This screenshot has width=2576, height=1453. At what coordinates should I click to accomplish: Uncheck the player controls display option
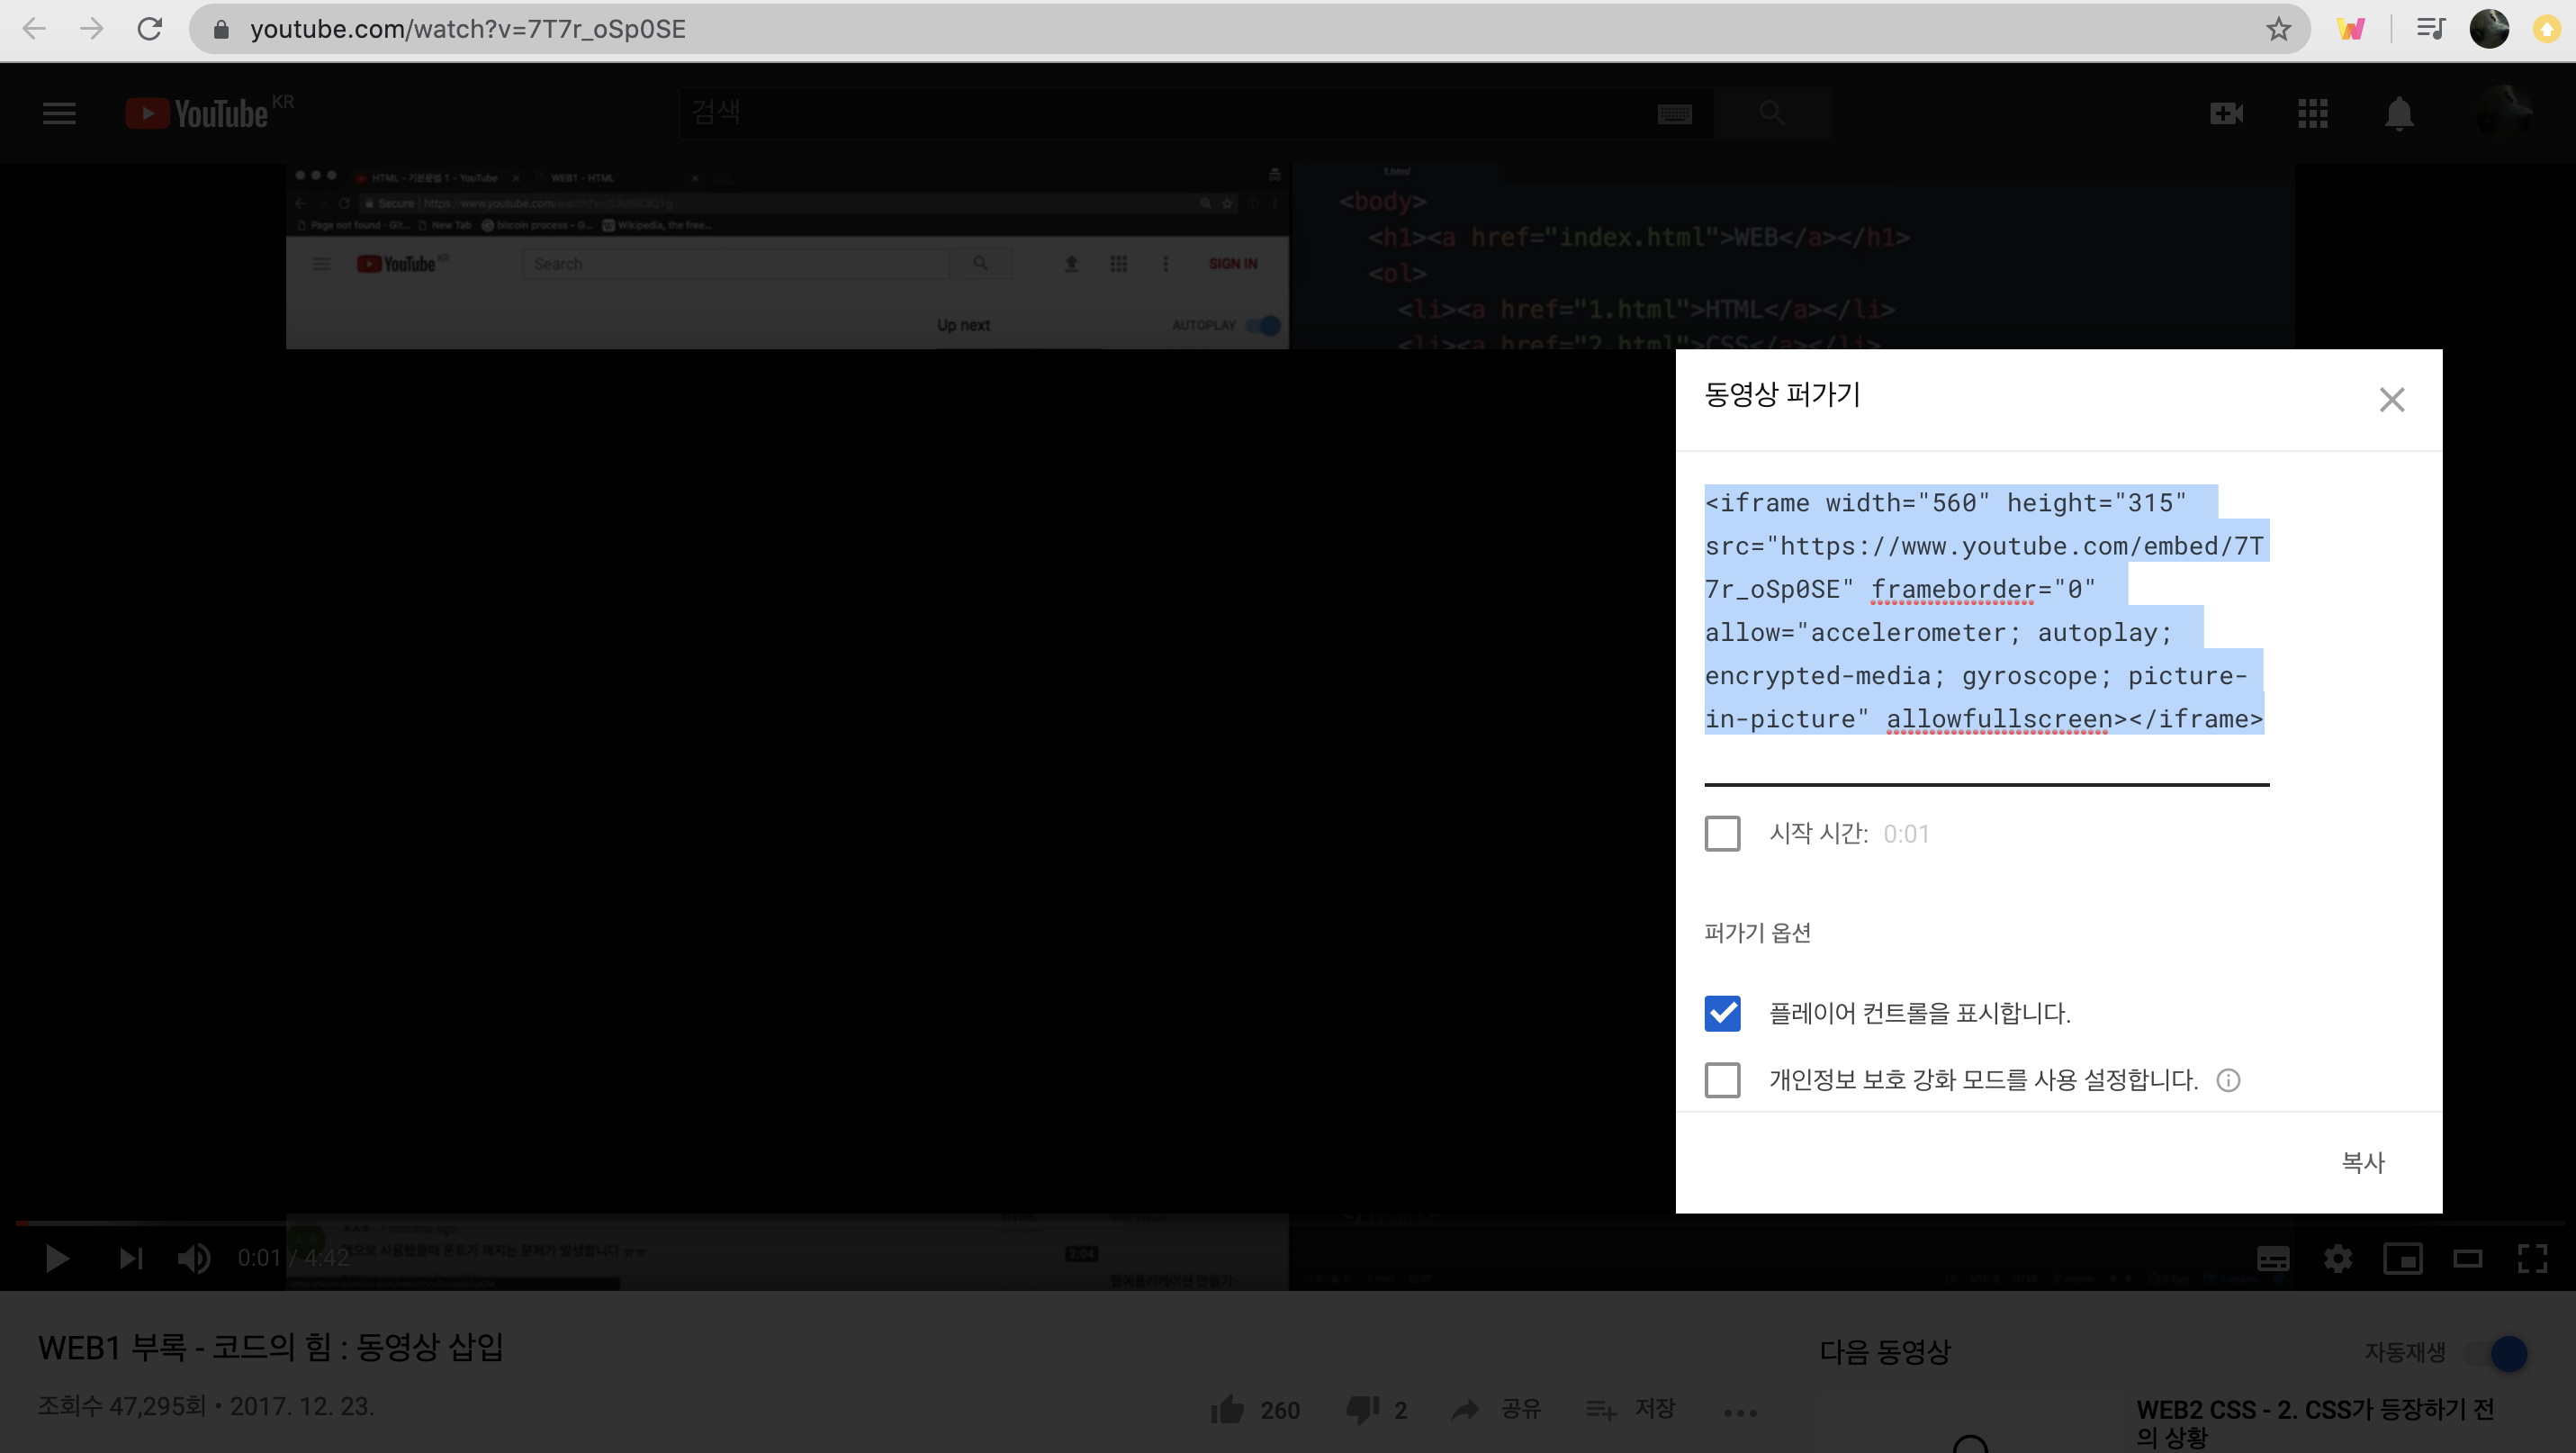(x=1722, y=1013)
